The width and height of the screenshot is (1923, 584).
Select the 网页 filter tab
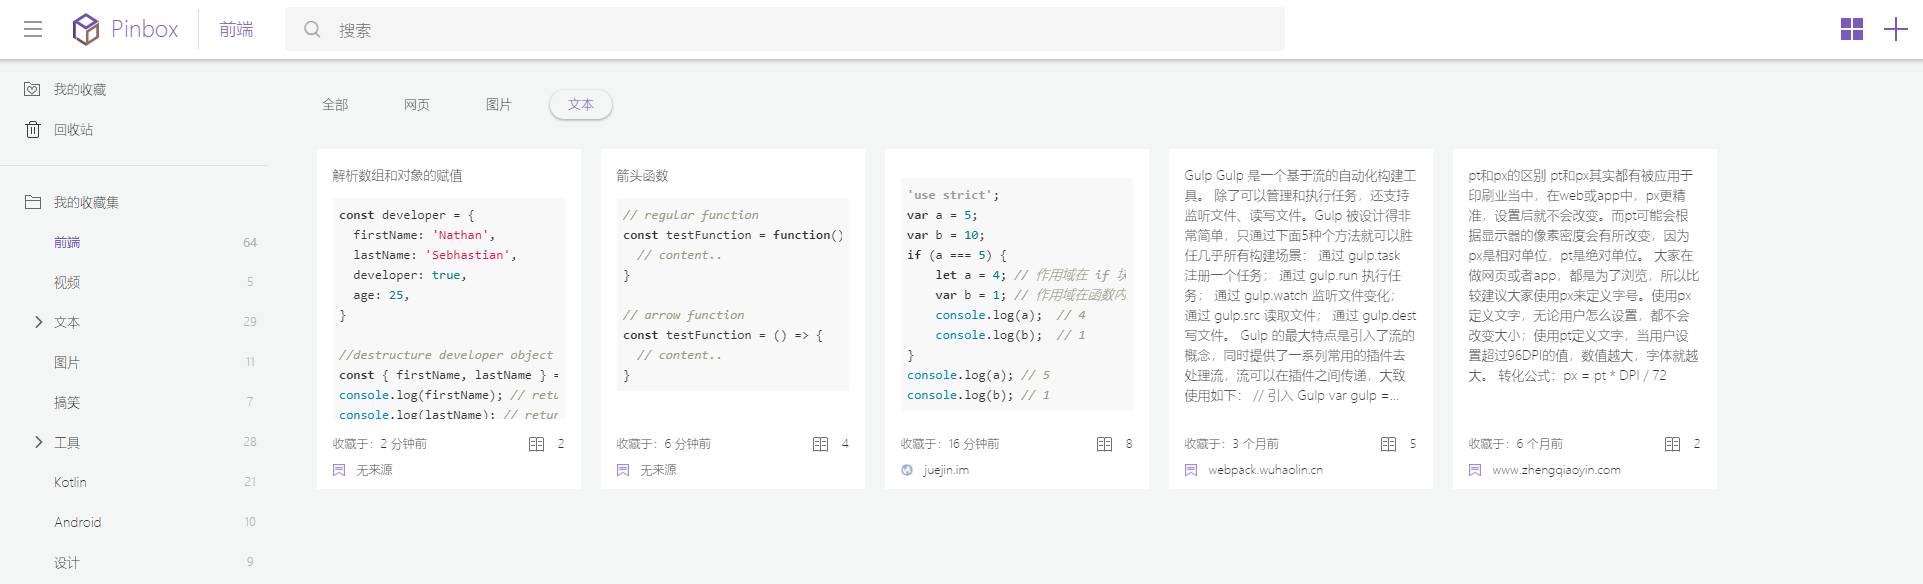point(416,105)
